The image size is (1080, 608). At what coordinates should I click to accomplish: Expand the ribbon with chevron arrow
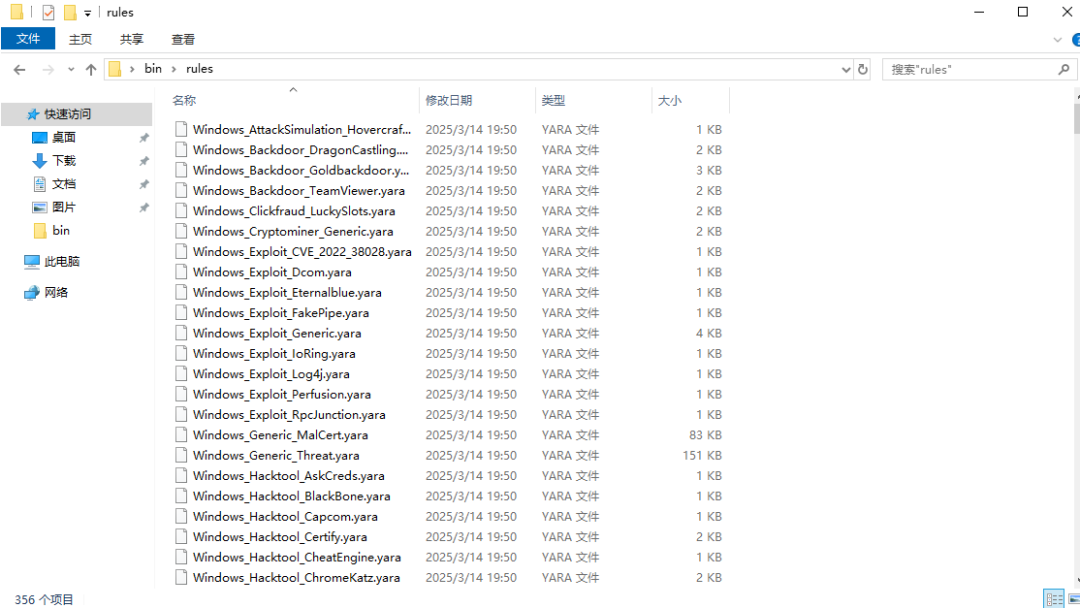(x=1057, y=40)
